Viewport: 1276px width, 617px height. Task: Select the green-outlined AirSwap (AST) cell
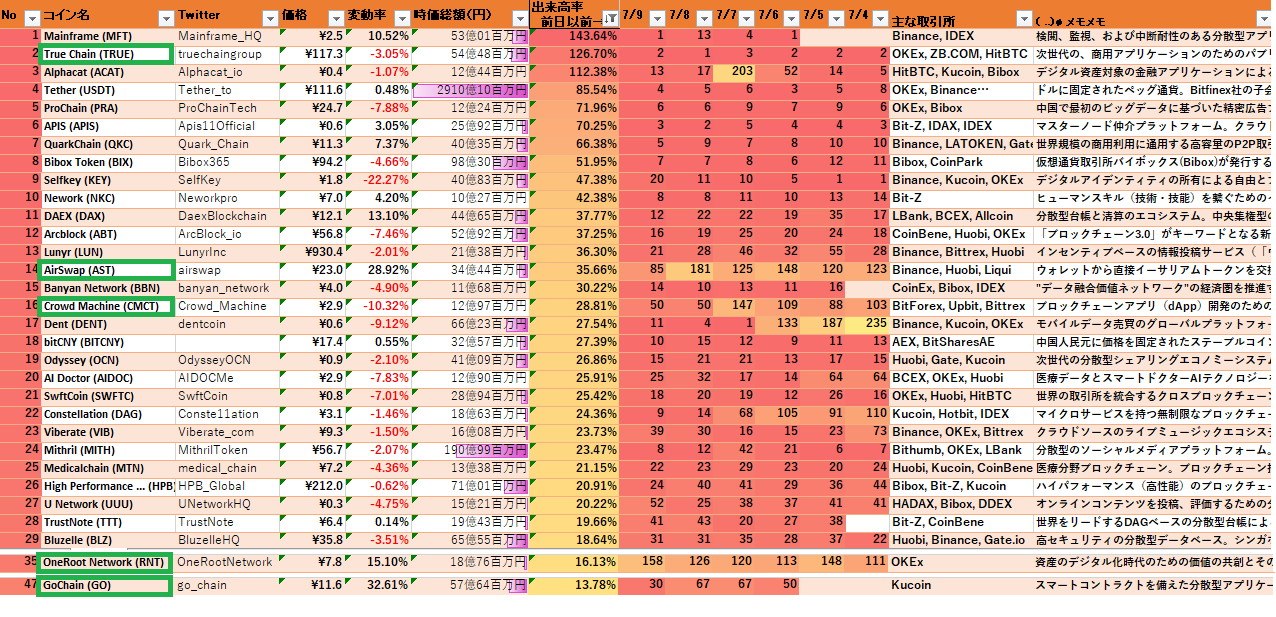pos(106,270)
